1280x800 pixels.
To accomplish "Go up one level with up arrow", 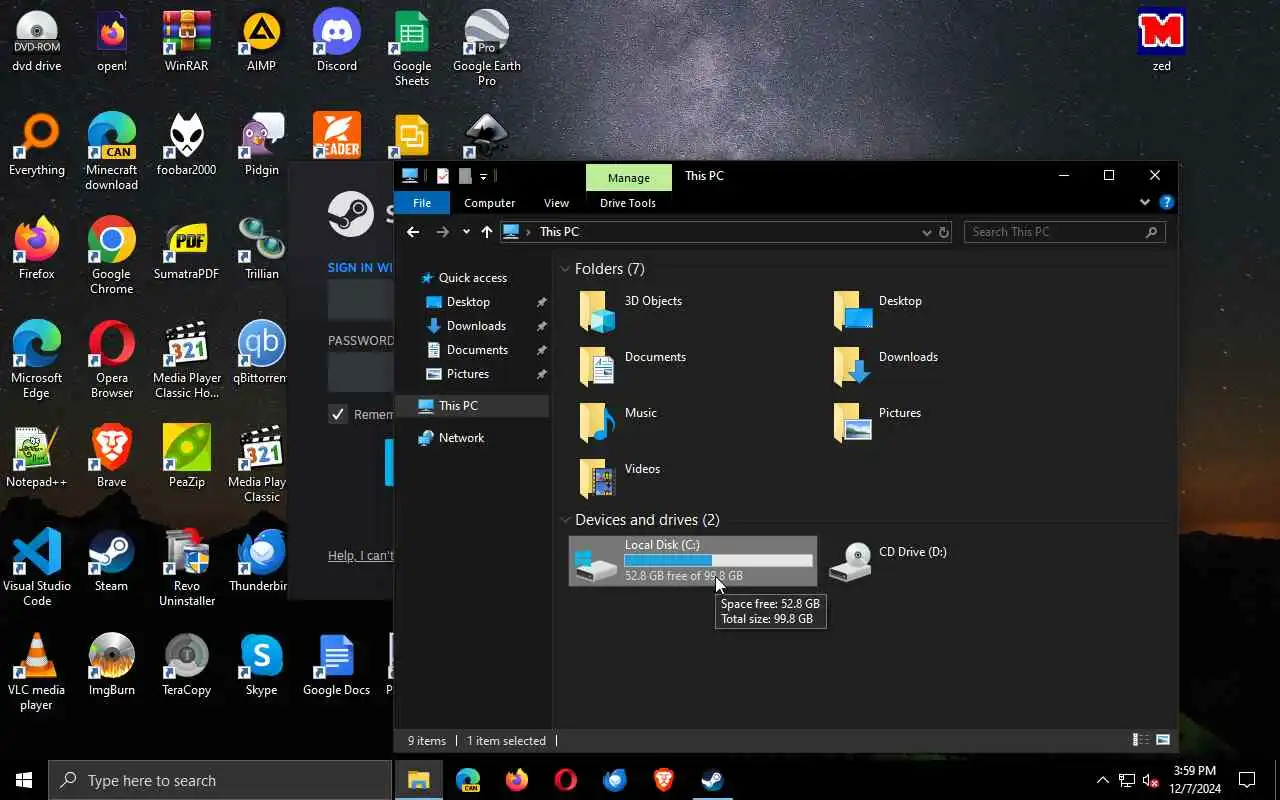I will click(487, 232).
